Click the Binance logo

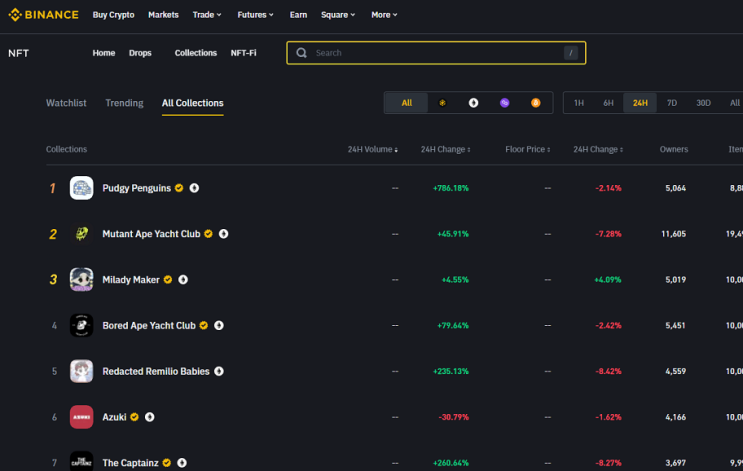[44, 15]
